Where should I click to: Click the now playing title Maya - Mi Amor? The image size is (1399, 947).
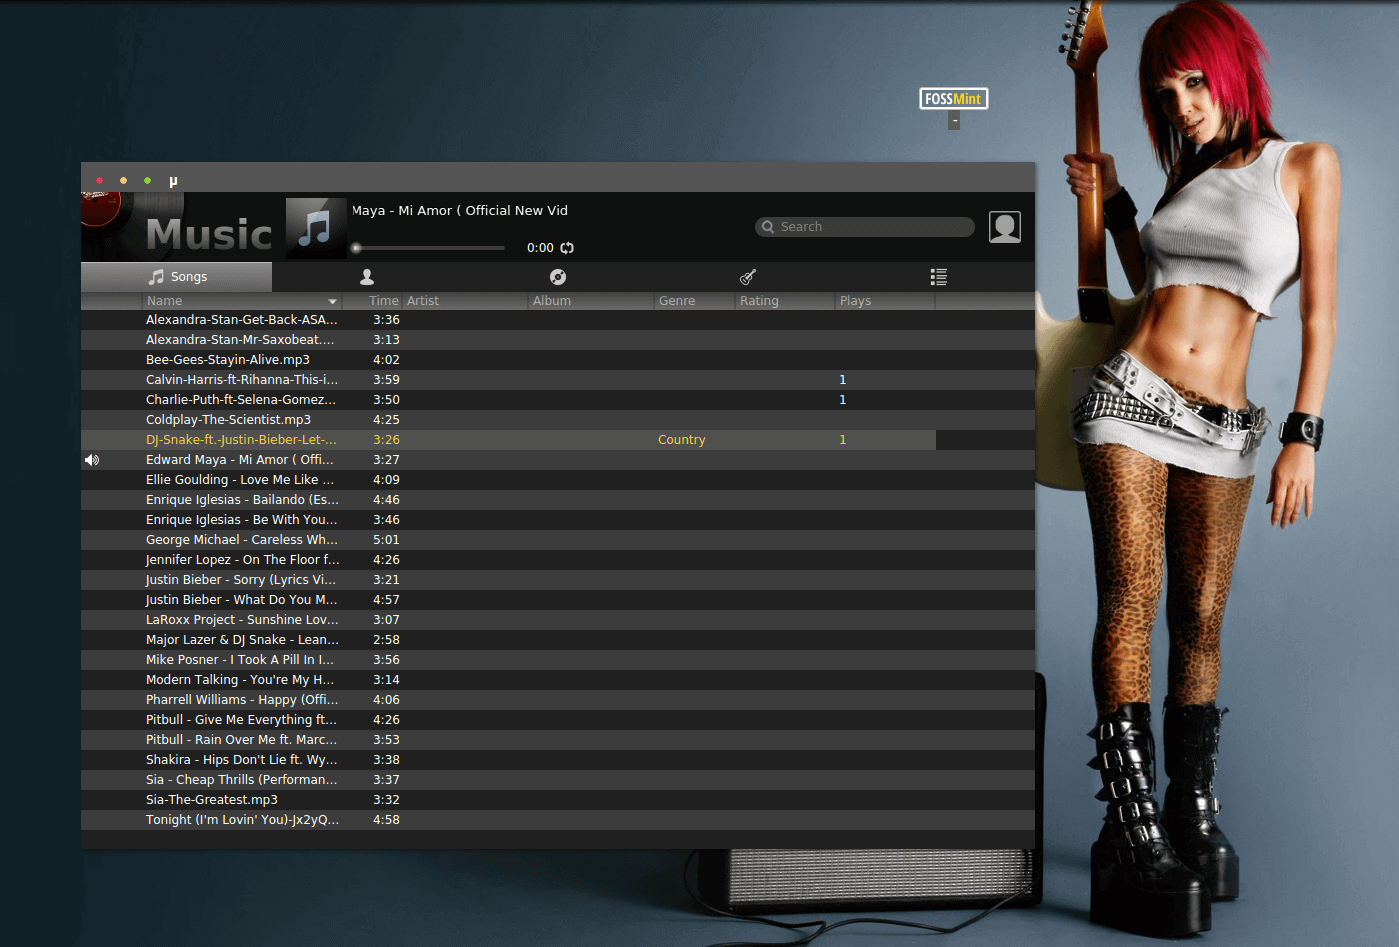(460, 211)
